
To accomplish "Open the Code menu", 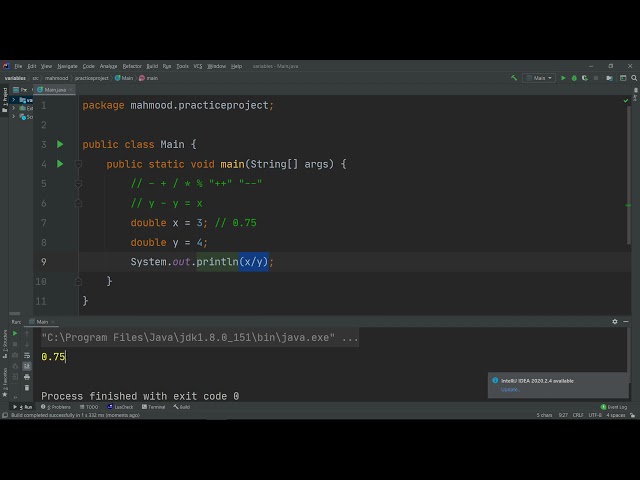I will point(89,66).
